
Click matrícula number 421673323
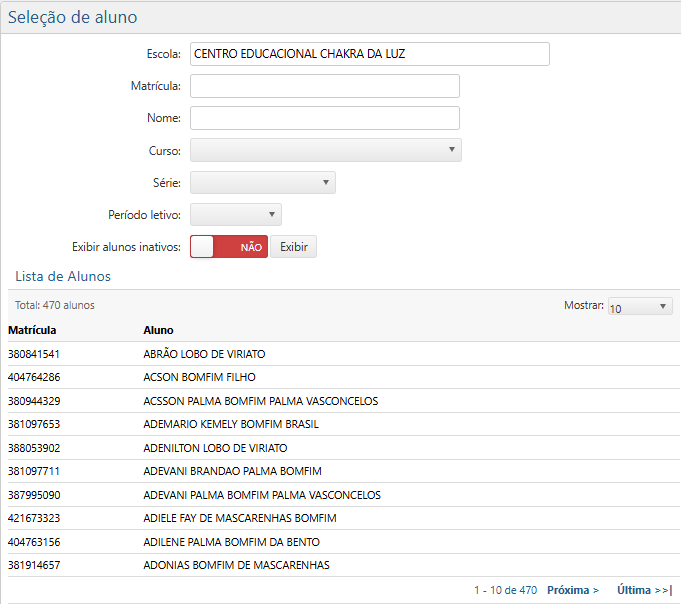(x=34, y=518)
